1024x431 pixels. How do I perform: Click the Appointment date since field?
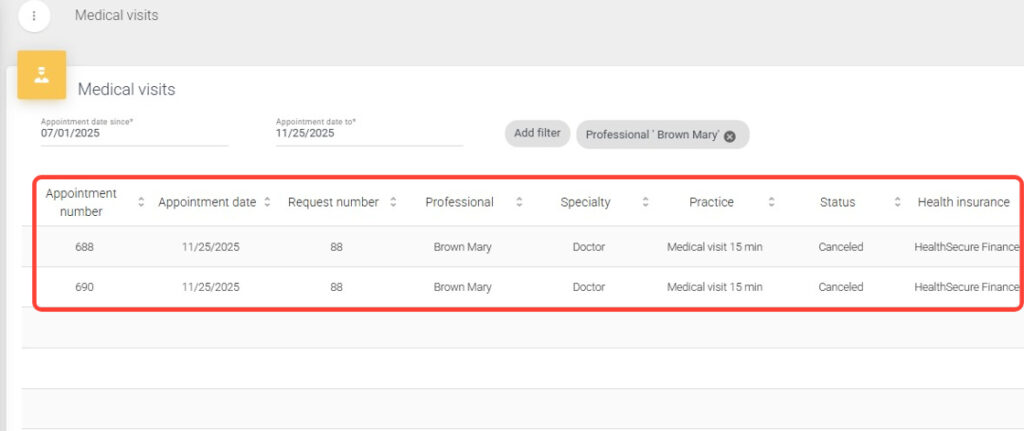pyautogui.click(x=134, y=133)
